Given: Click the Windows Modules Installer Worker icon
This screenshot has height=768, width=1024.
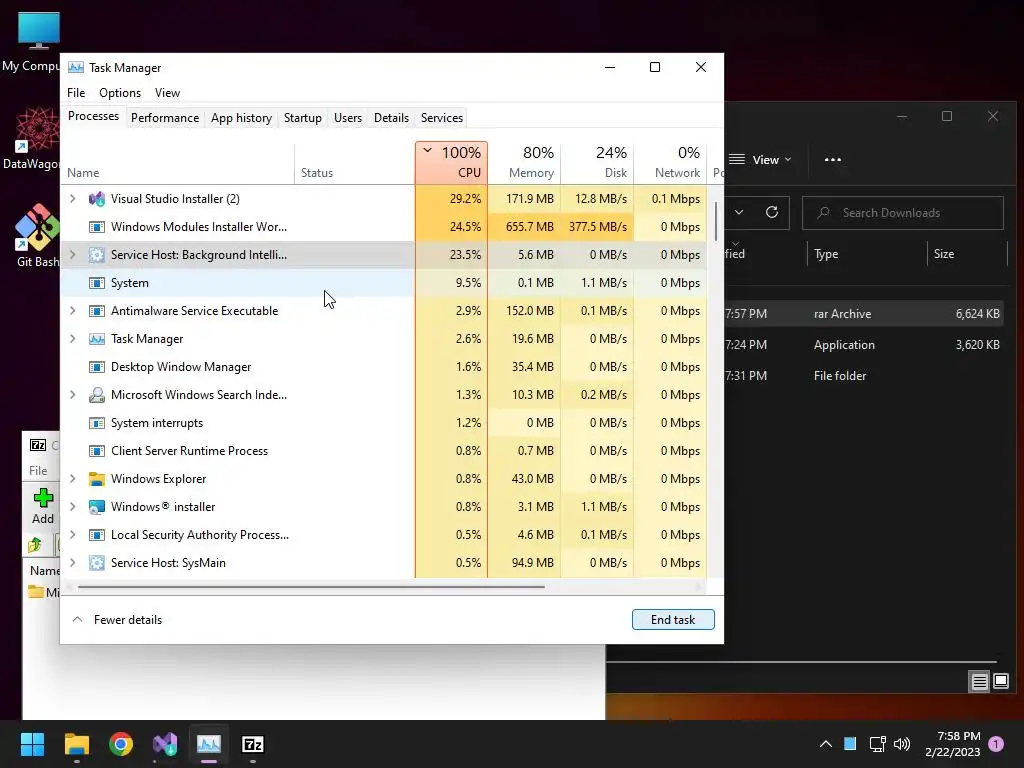Looking at the screenshot, I should point(97,227).
